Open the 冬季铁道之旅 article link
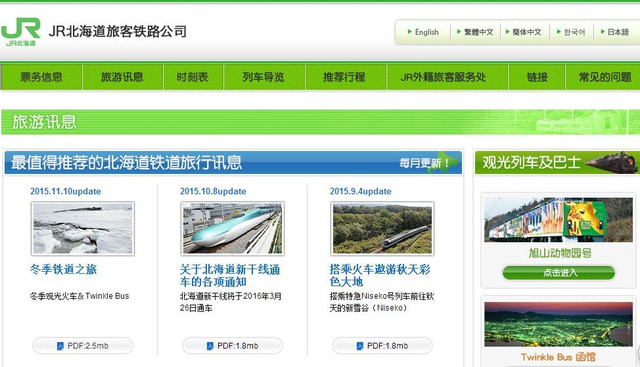Screen dimensions: 640x367 [63, 269]
